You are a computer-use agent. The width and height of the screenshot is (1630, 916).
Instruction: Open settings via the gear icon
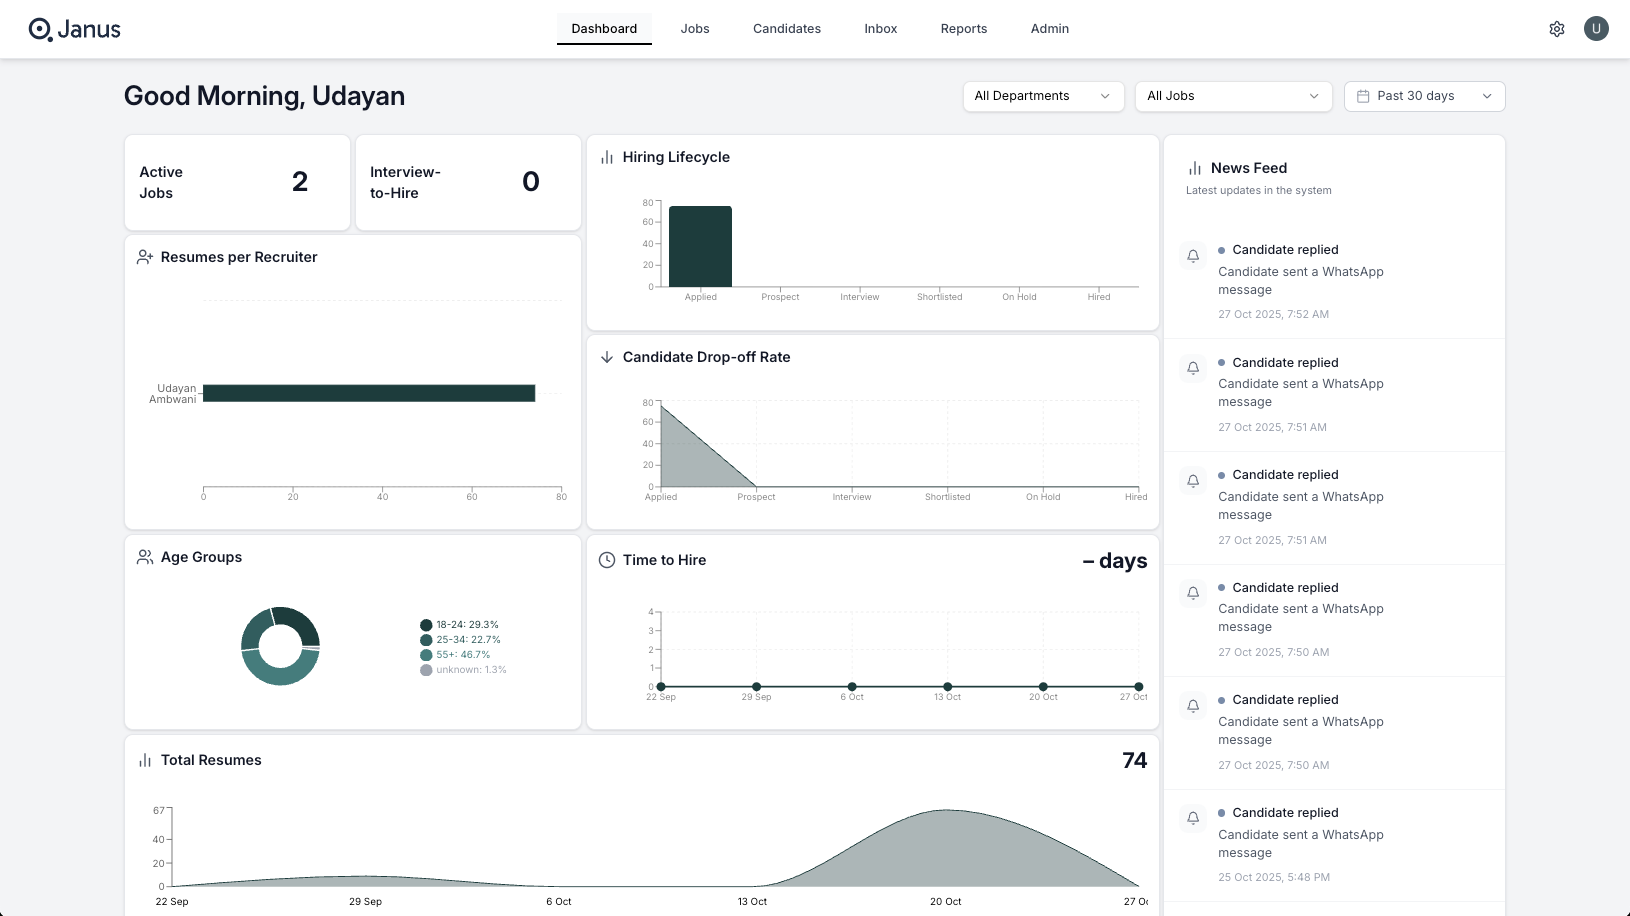click(x=1556, y=28)
